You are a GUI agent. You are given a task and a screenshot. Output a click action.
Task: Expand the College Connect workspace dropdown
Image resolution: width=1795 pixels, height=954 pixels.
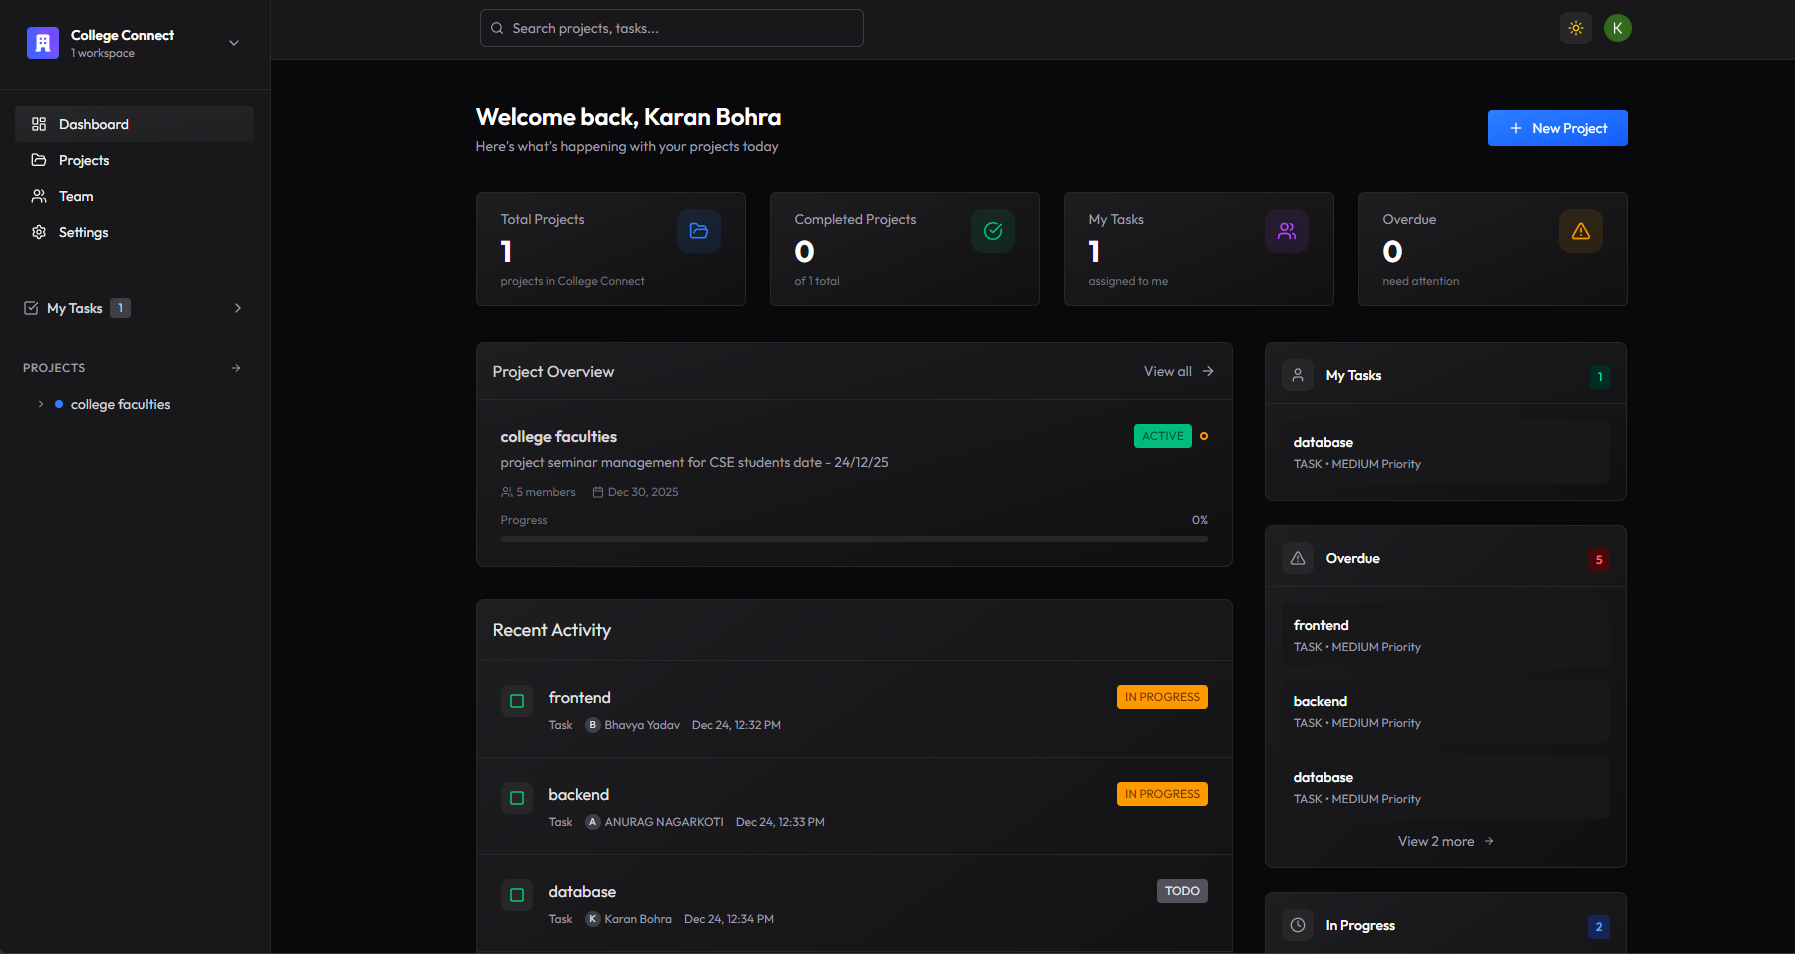point(234,43)
